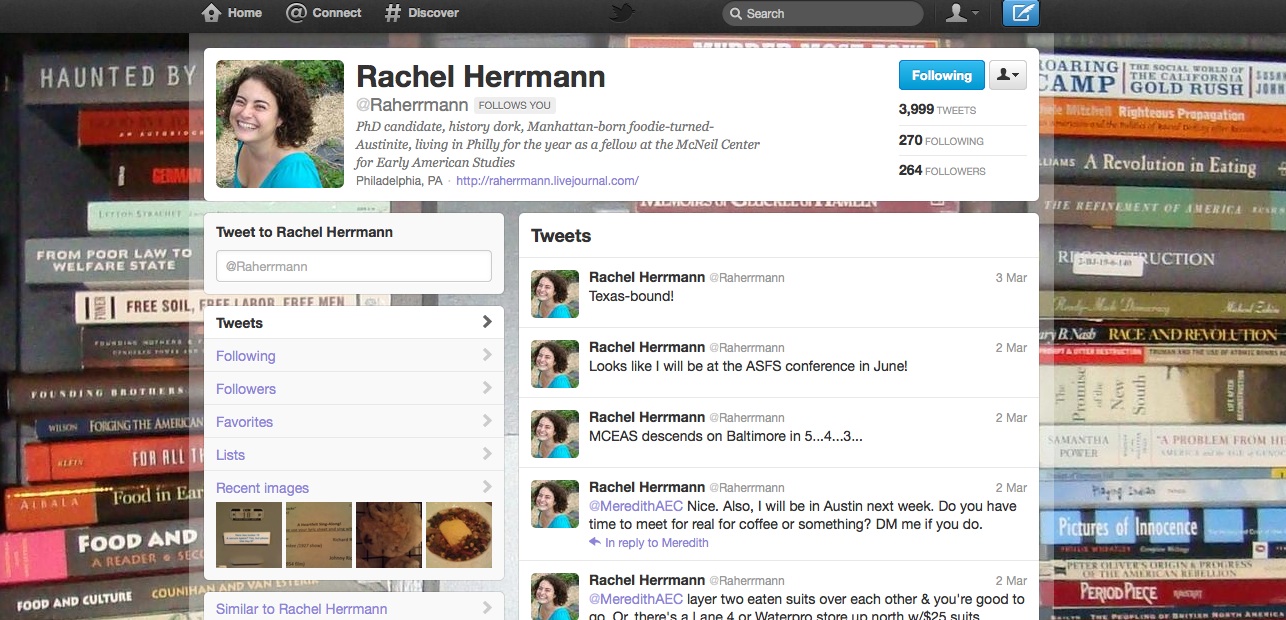Viewport: 1286px width, 620px height.
Task: Open the account profile menu in the top bar
Action: [x=962, y=13]
